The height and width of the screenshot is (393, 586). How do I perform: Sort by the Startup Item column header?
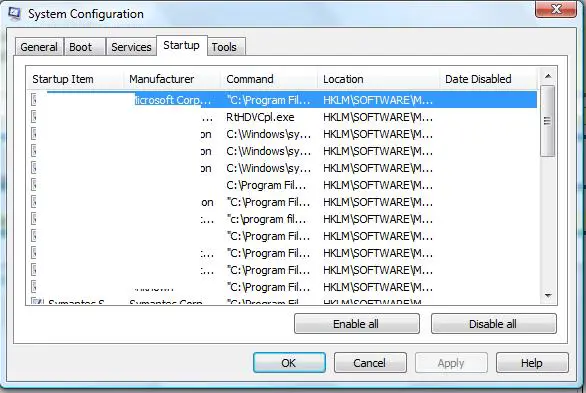click(75, 79)
